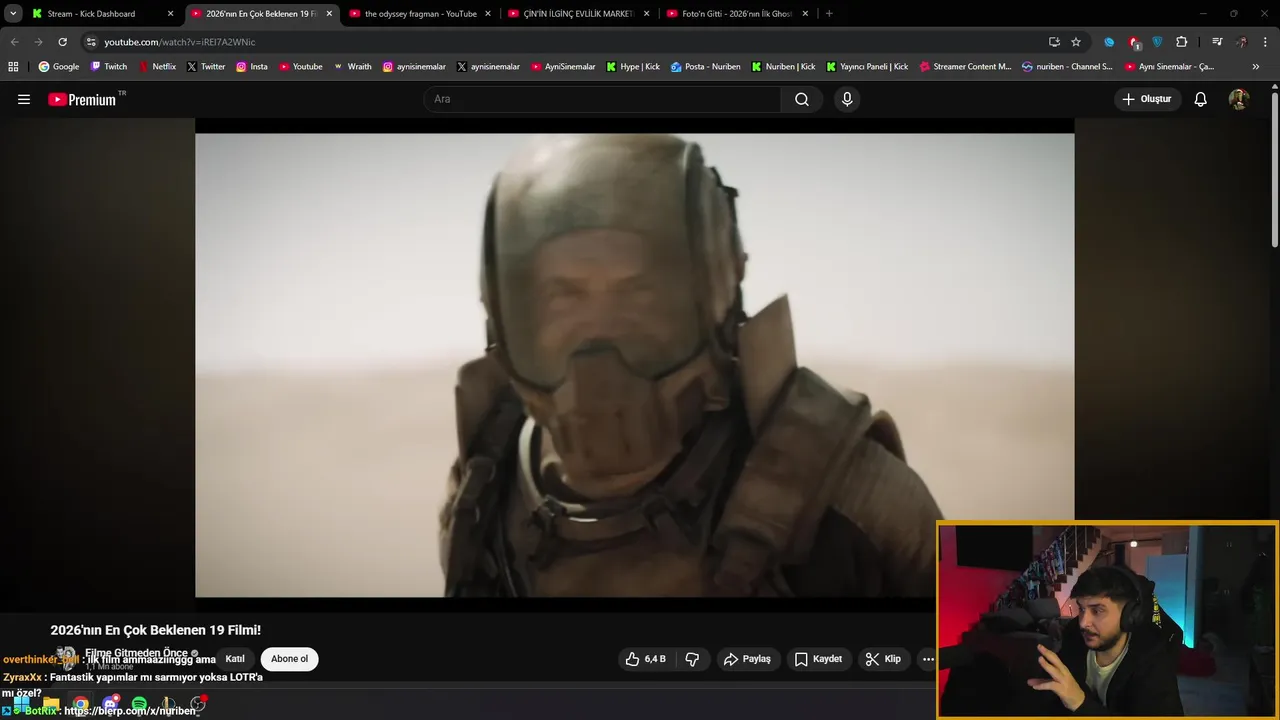
Task: Click the video title 2026'nın En Çok Beklenen 19 Filmi!
Action: pos(156,630)
